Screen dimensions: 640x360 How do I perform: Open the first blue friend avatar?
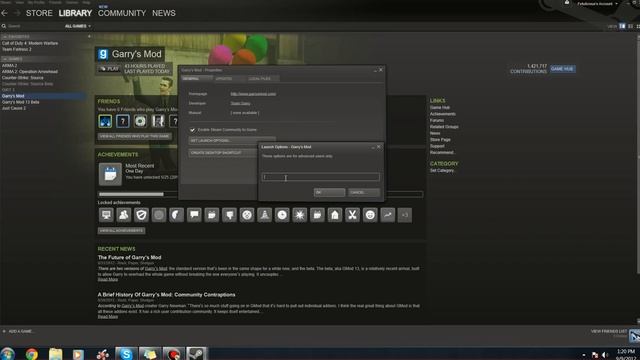coord(105,121)
